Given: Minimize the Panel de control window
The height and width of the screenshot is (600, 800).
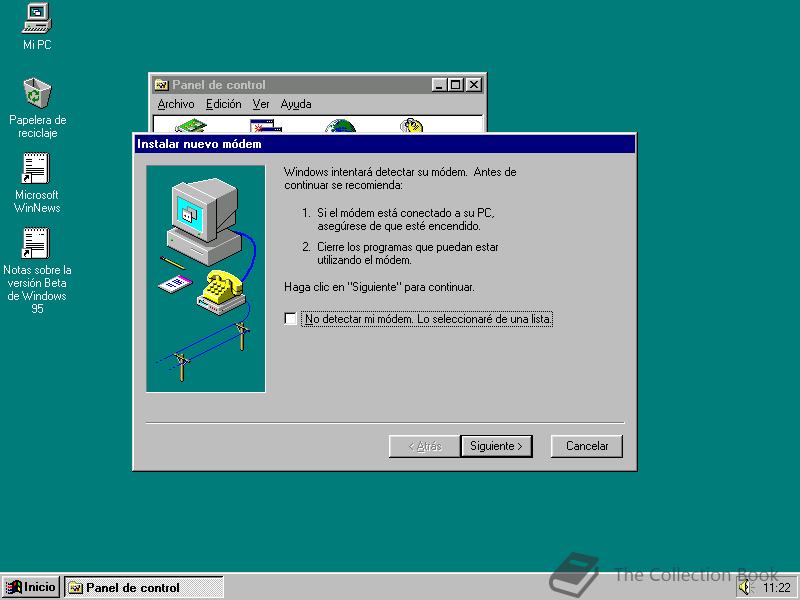Looking at the screenshot, I should tap(439, 85).
